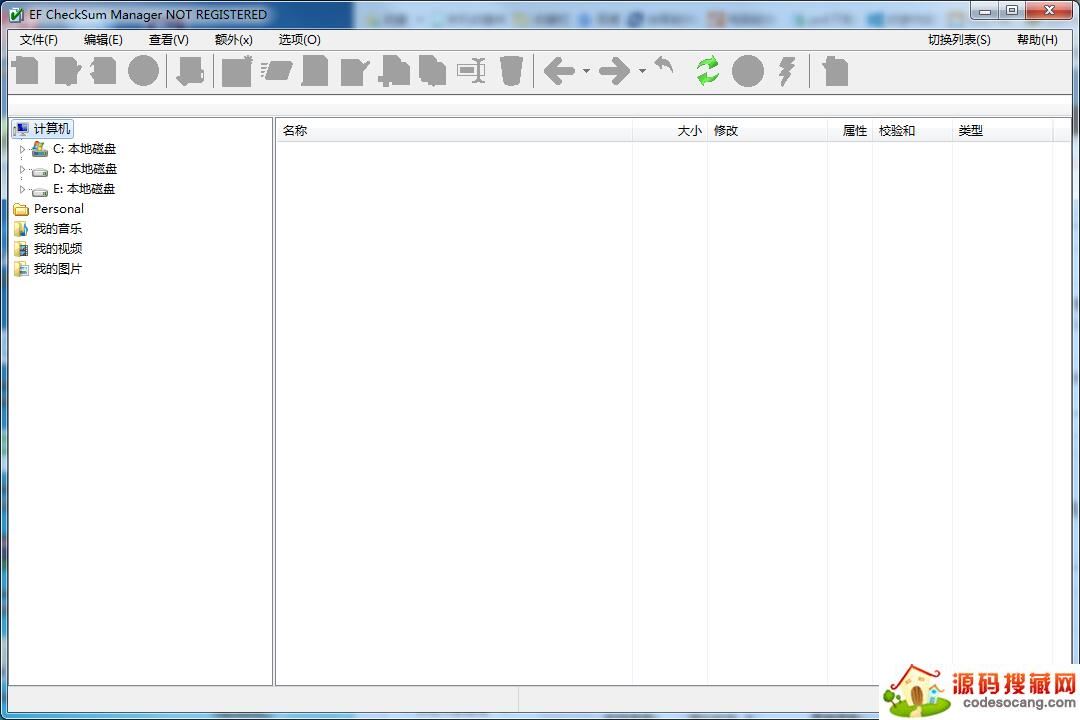This screenshot has width=1080, height=720.
Task: Open the 选项(O) menu
Action: pos(297,40)
